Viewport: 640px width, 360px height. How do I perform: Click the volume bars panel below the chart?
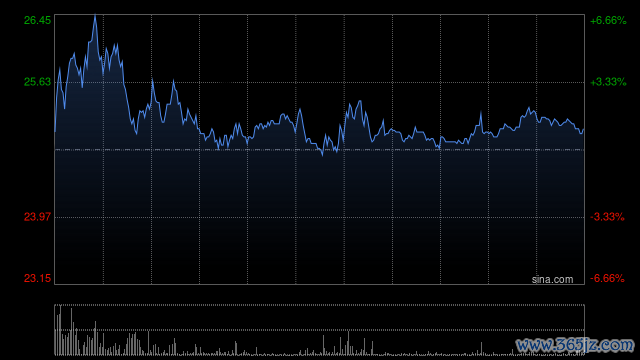click(320, 330)
